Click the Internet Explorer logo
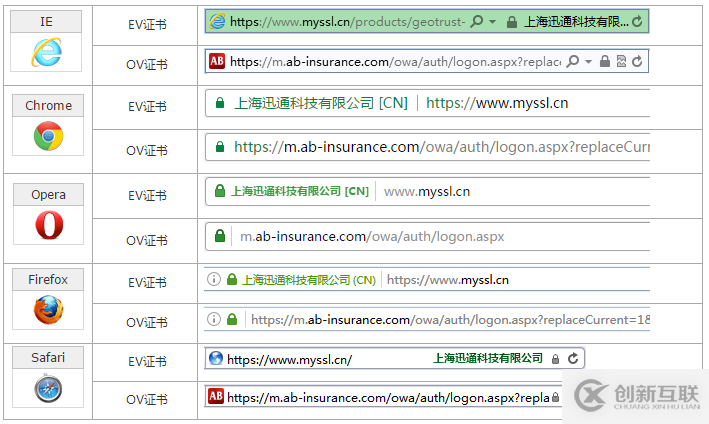709x424 pixels. tap(46, 52)
